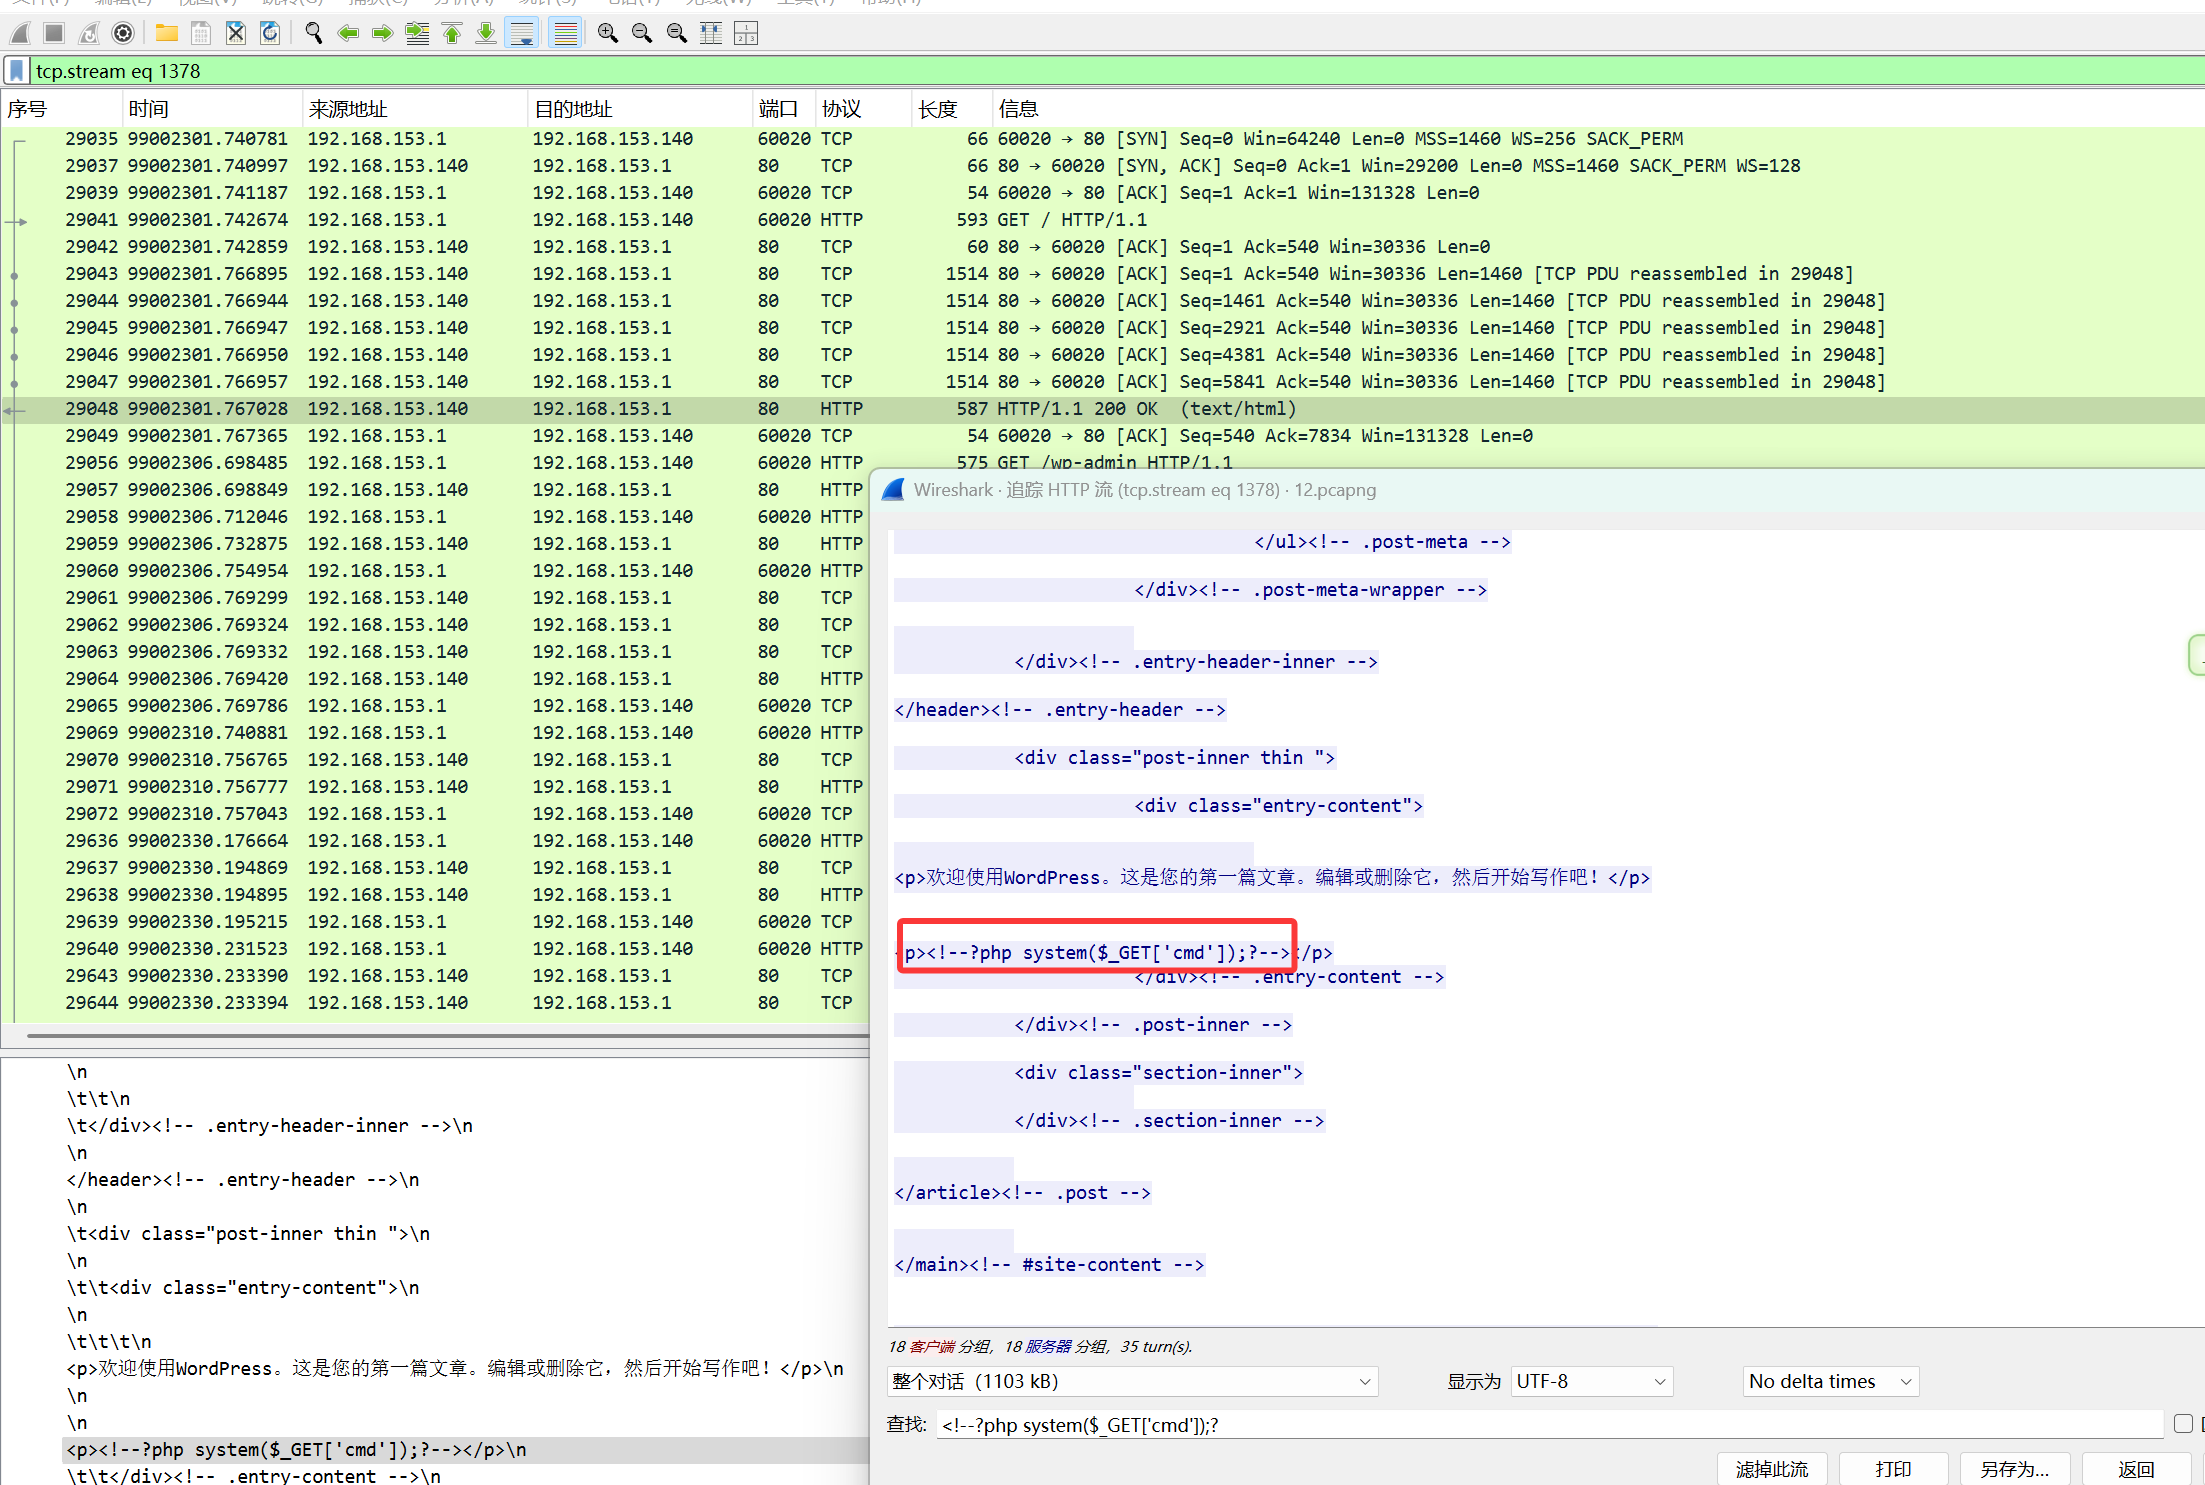Reload the capture file
The width and height of the screenshot is (2205, 1485).
(270, 34)
